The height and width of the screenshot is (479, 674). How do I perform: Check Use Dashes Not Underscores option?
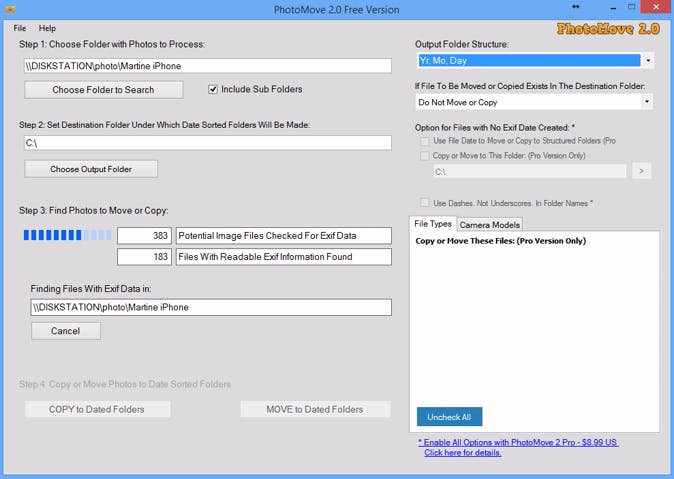pyautogui.click(x=425, y=203)
